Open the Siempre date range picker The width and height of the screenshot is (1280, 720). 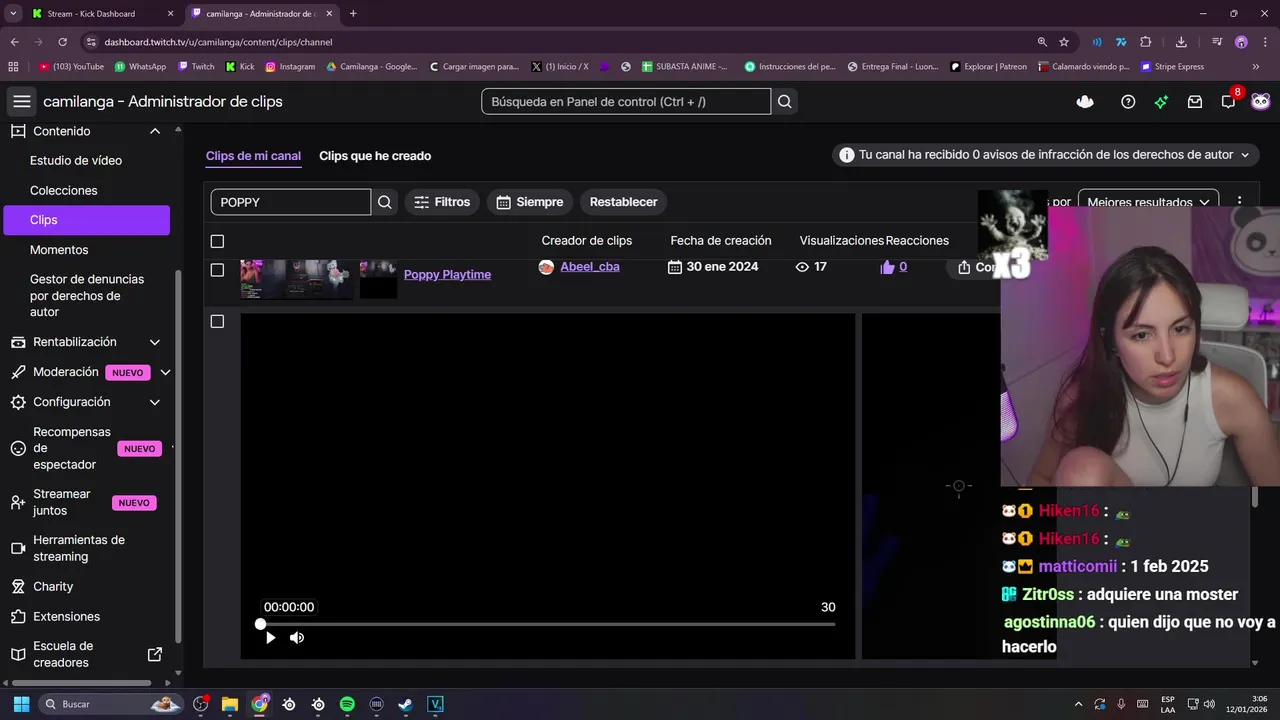[529, 202]
